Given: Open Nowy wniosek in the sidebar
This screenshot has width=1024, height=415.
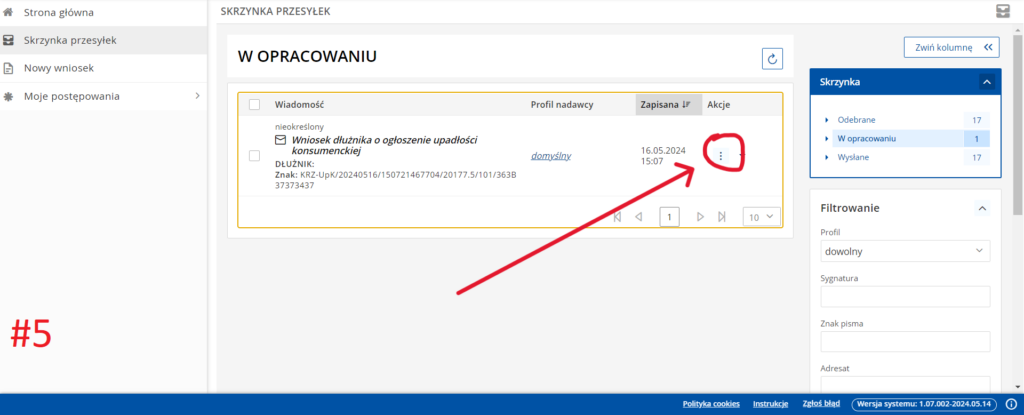Looking at the screenshot, I should (x=58, y=68).
